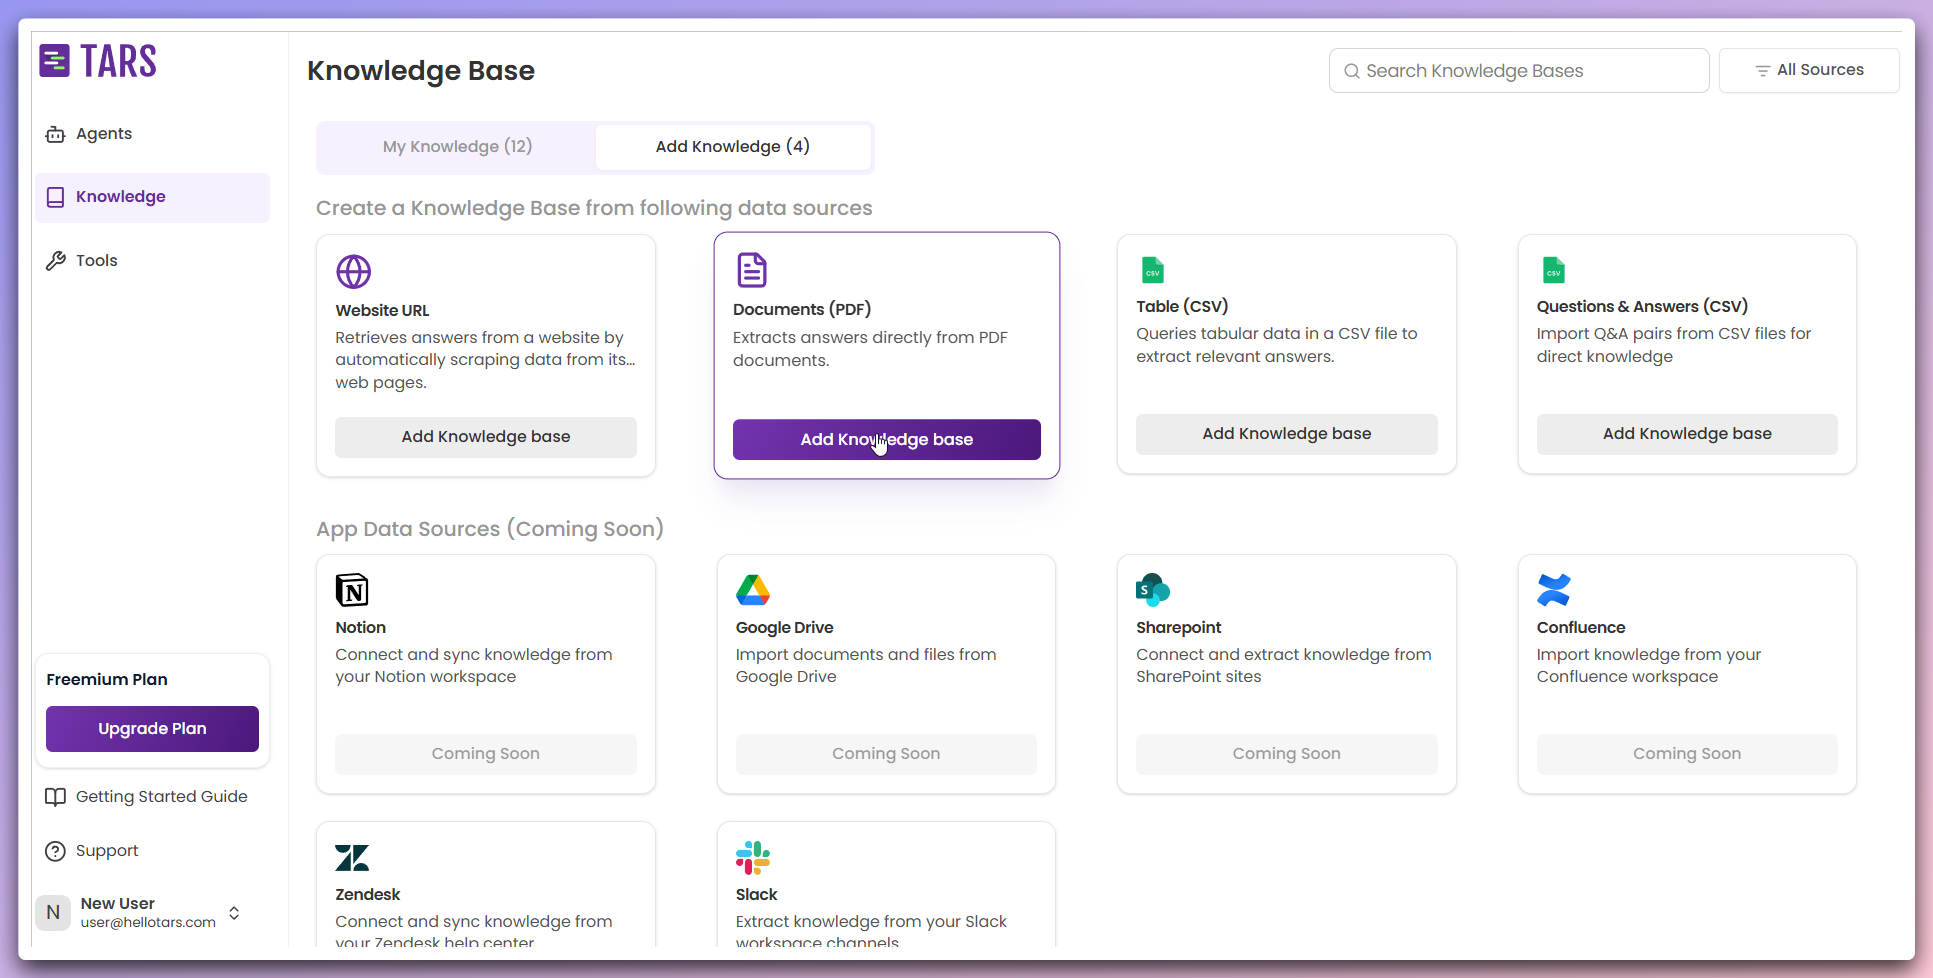Click the Zendesk logo icon

pos(352,858)
